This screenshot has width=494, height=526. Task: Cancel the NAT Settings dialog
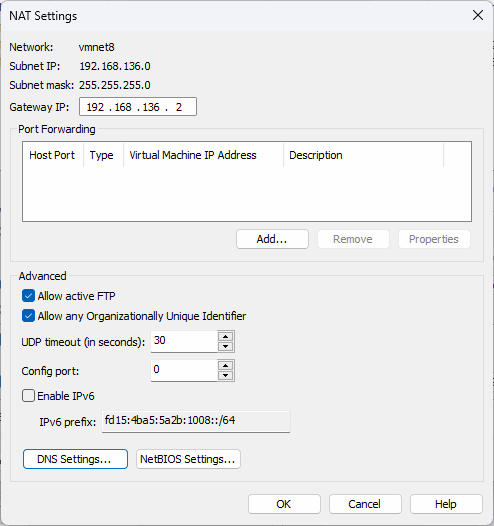(x=365, y=504)
